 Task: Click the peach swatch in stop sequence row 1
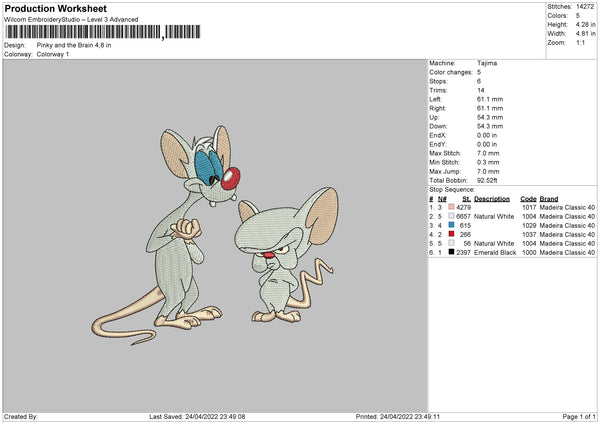tap(452, 207)
